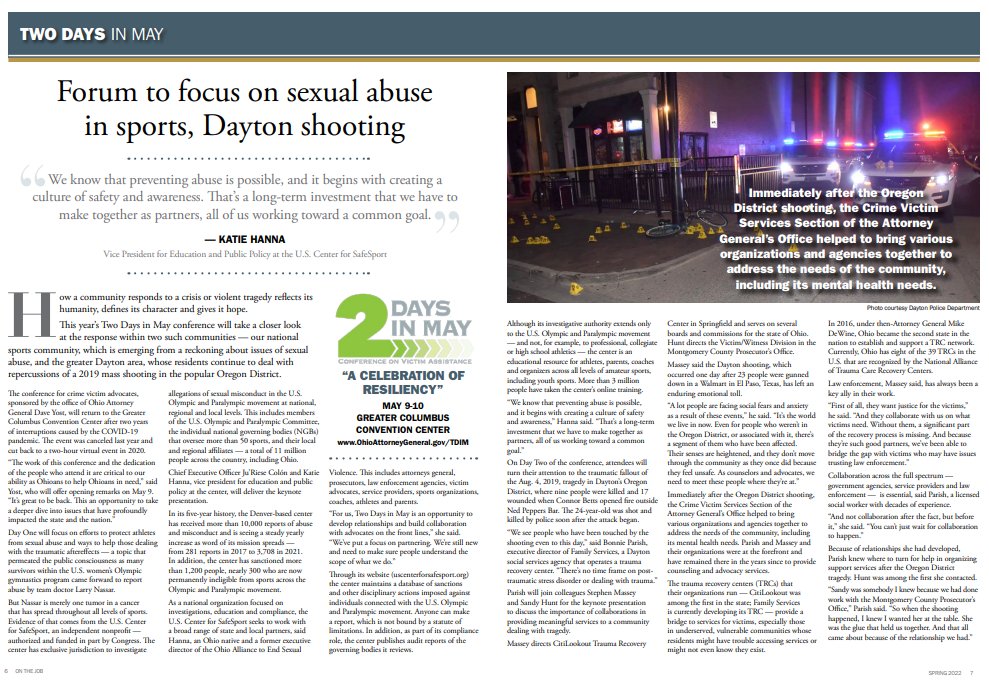Click the Oregon District crime scene photo
This screenshot has height=681, width=989.
coord(744,187)
